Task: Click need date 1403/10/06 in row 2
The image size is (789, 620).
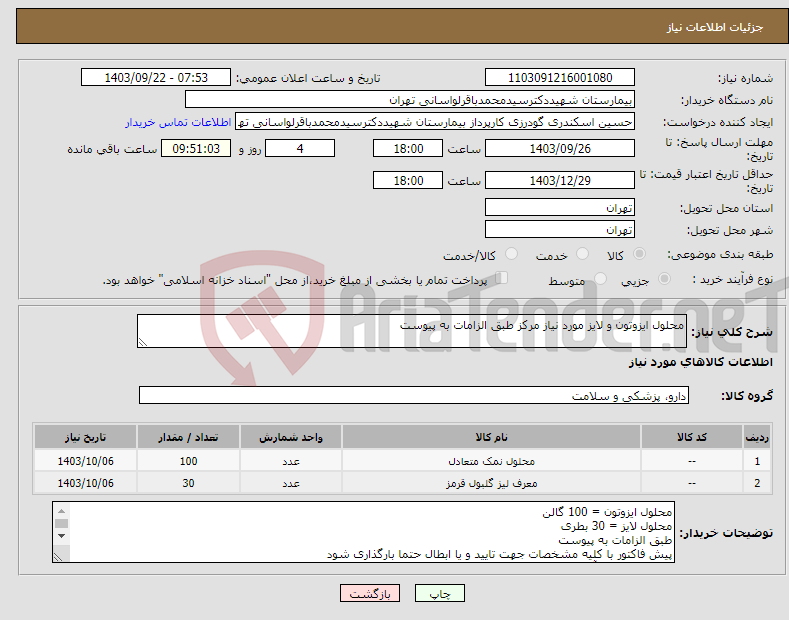Action: click(86, 483)
